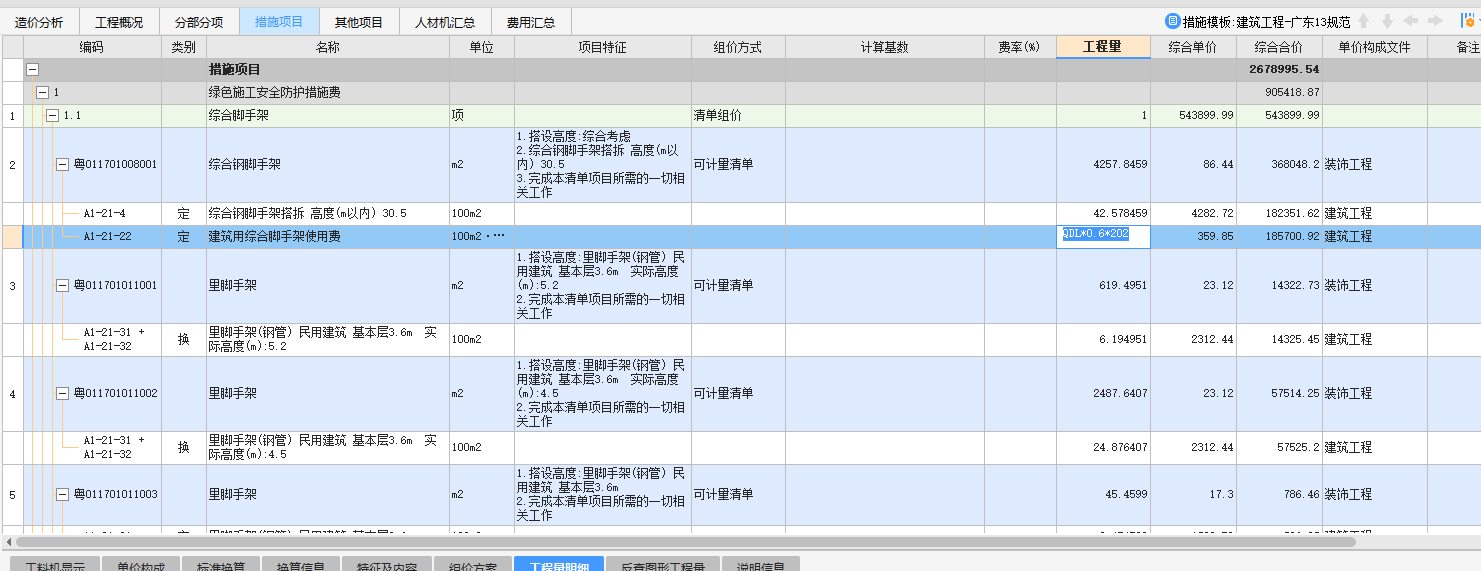Click the 编码 column header

tap(92, 48)
